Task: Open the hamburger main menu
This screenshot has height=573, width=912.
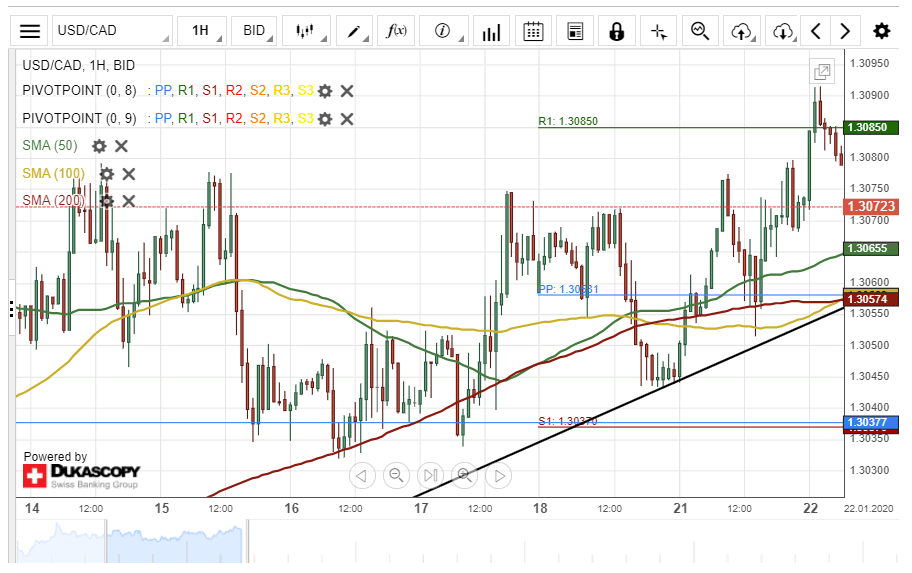Action: [x=31, y=31]
